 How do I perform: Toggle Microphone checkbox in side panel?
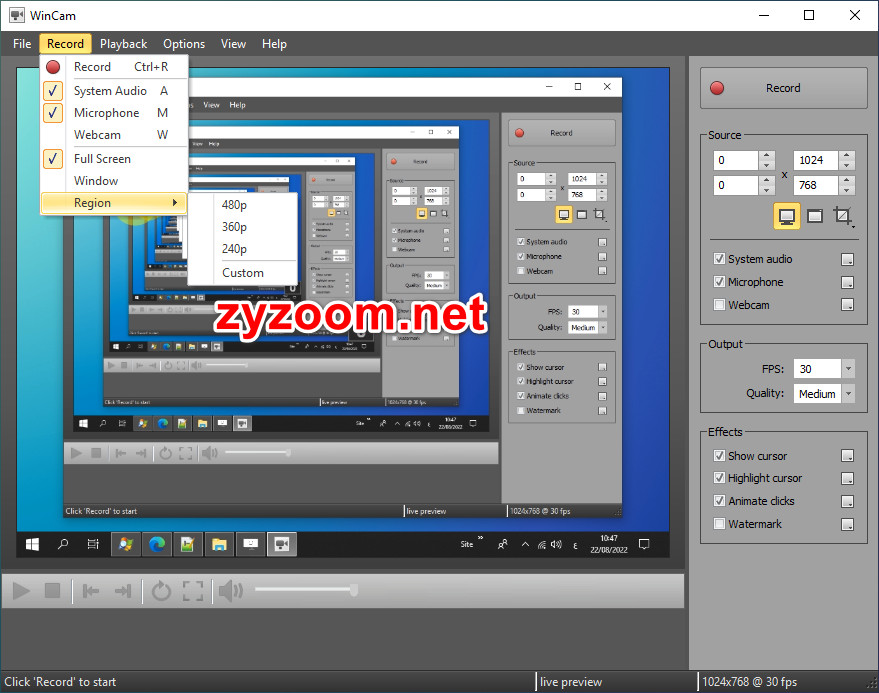click(719, 281)
